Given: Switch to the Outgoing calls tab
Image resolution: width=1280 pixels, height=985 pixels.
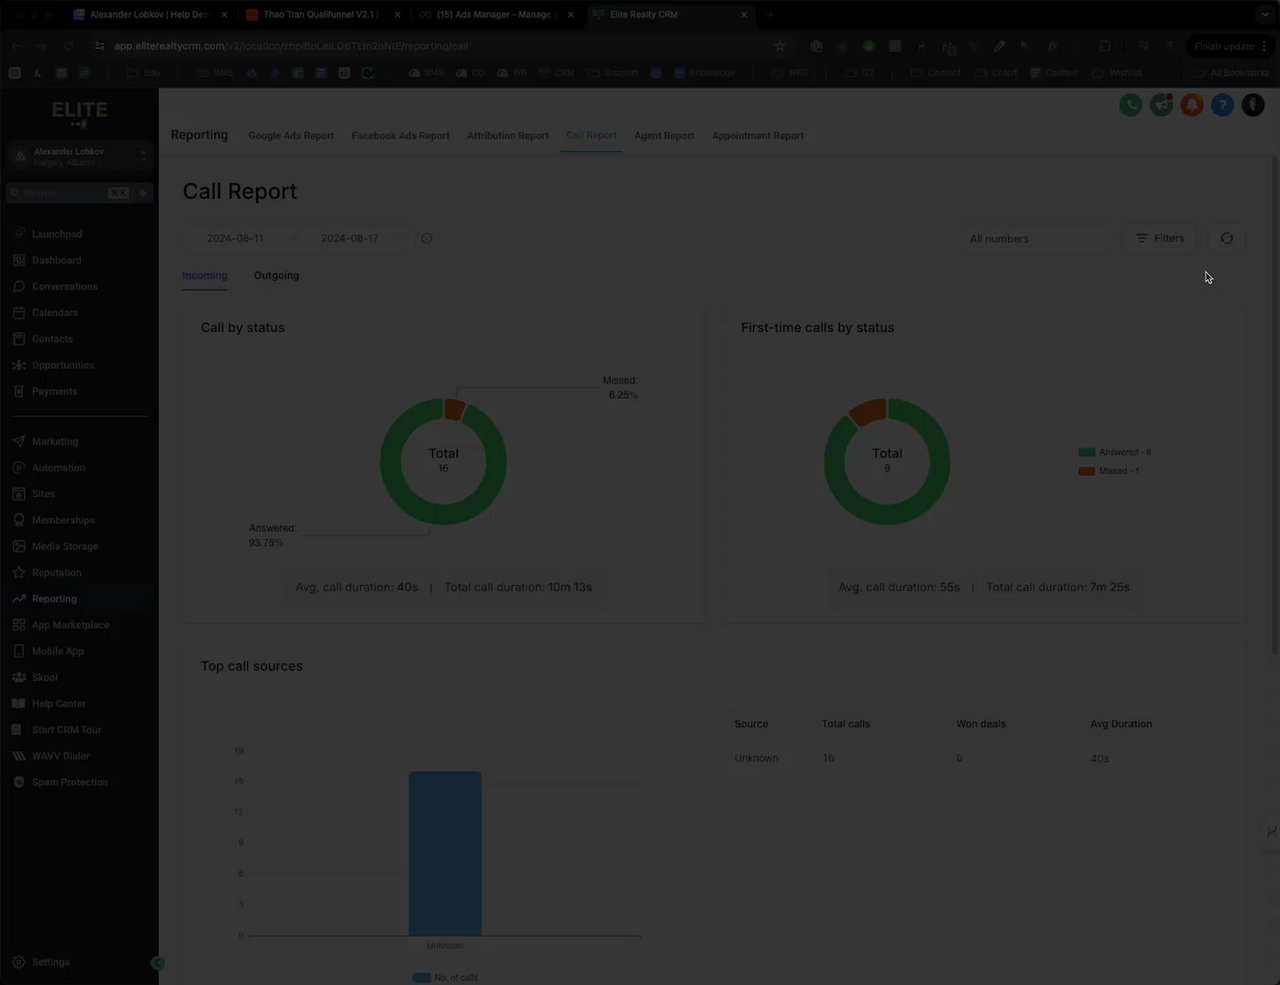Looking at the screenshot, I should 276,276.
